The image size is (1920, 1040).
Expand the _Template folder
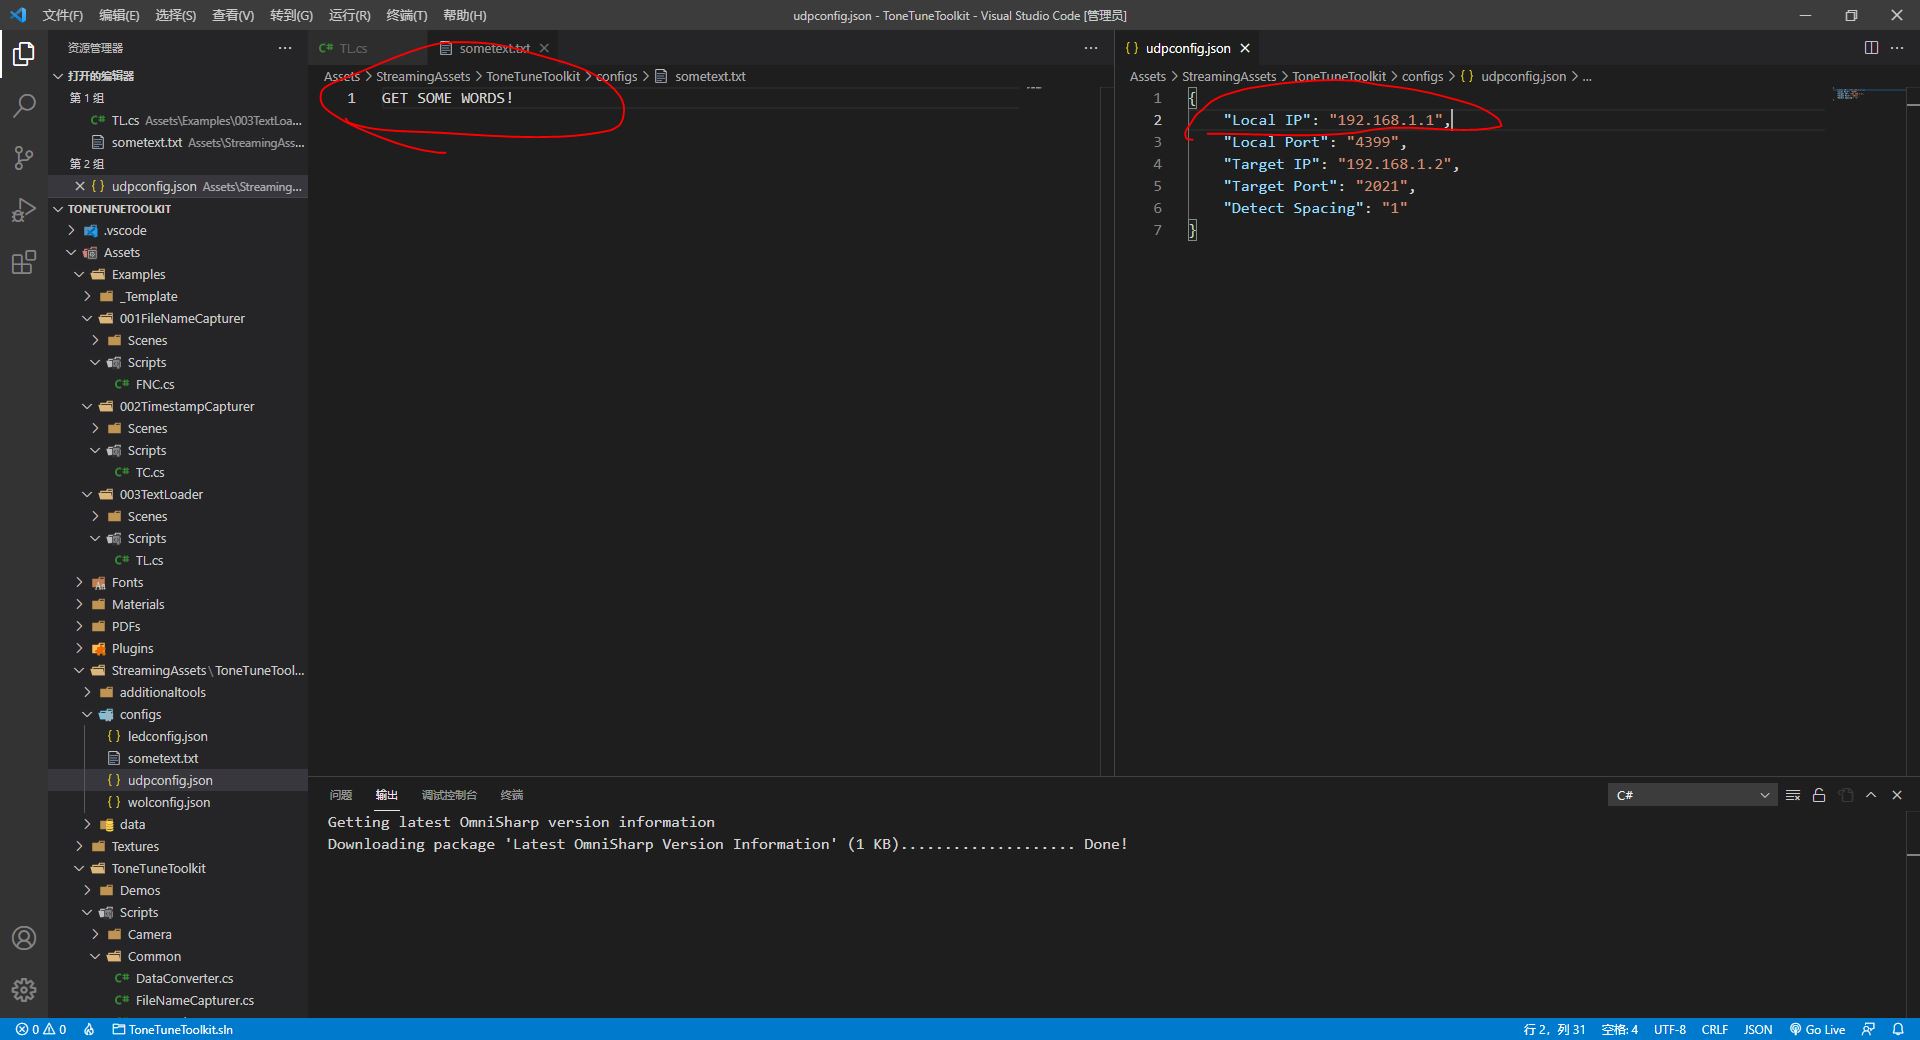pos(178,296)
